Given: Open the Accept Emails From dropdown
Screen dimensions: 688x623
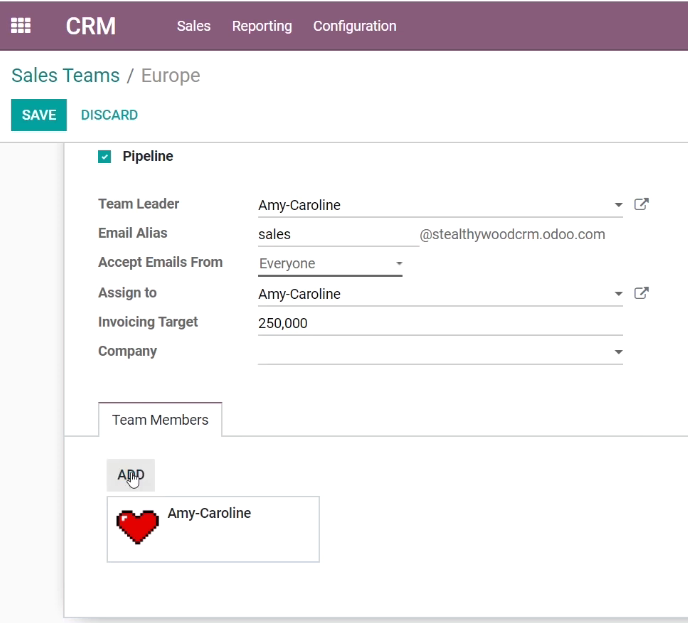Looking at the screenshot, I should [330, 263].
